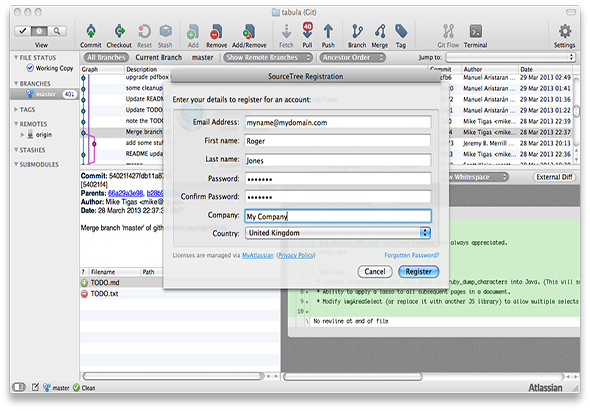Viewport: 590px width, 411px height.
Task: Collapse the SUBMODULES sidebar section
Action: [16, 164]
